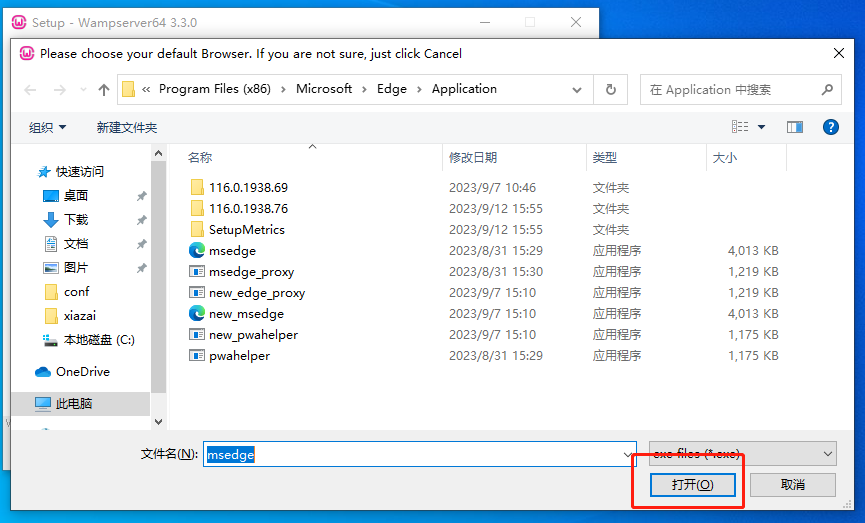Click Edge breadcrumb segment
The height and width of the screenshot is (523, 865).
point(392,89)
